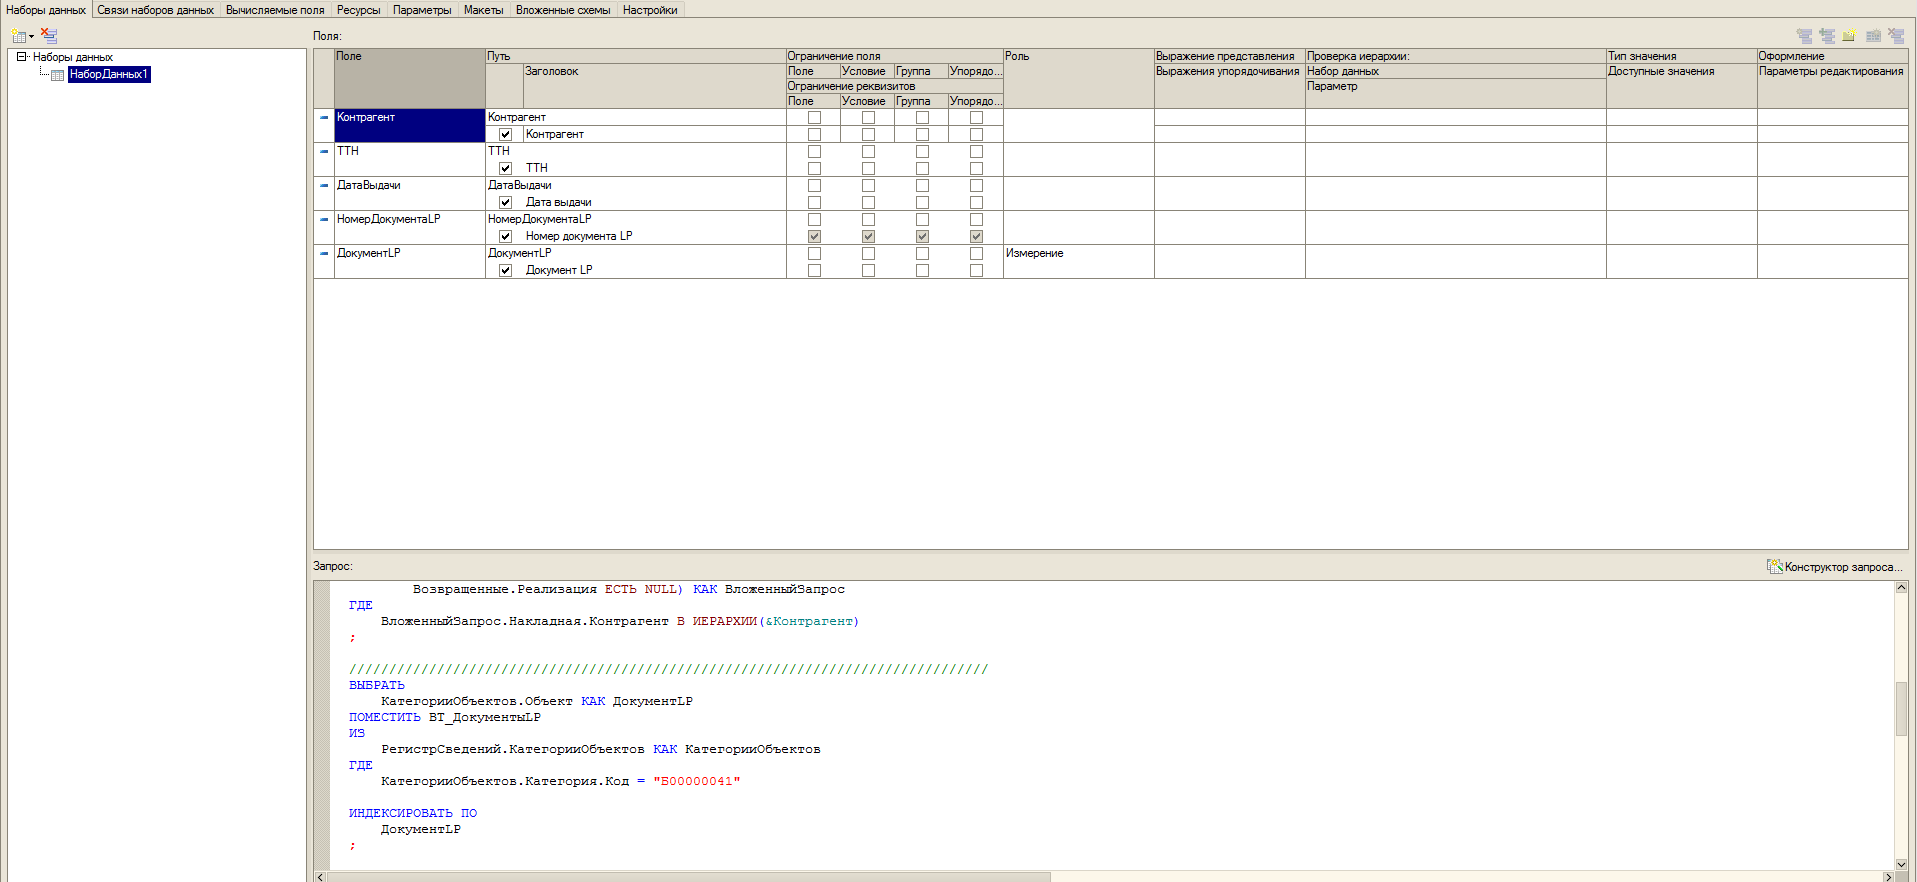Click the Конструктор запроса wand icon

1774,567
